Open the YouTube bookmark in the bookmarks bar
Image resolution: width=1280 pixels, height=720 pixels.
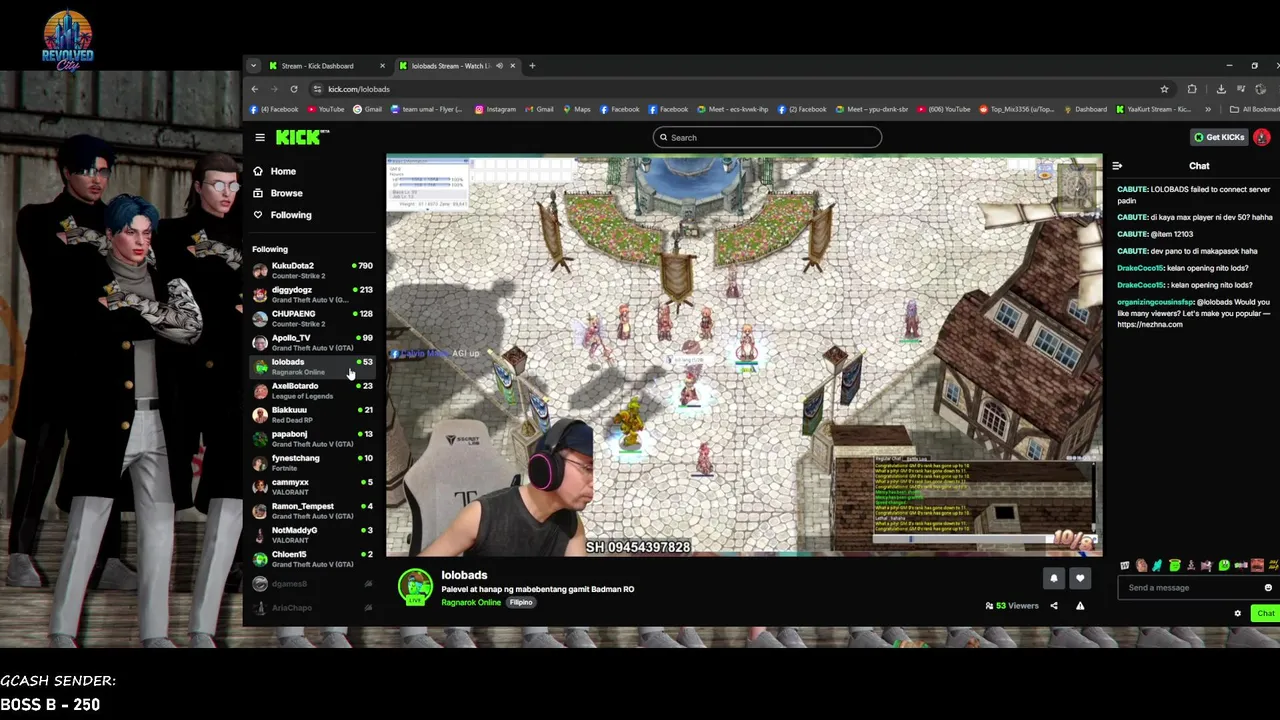pos(326,109)
